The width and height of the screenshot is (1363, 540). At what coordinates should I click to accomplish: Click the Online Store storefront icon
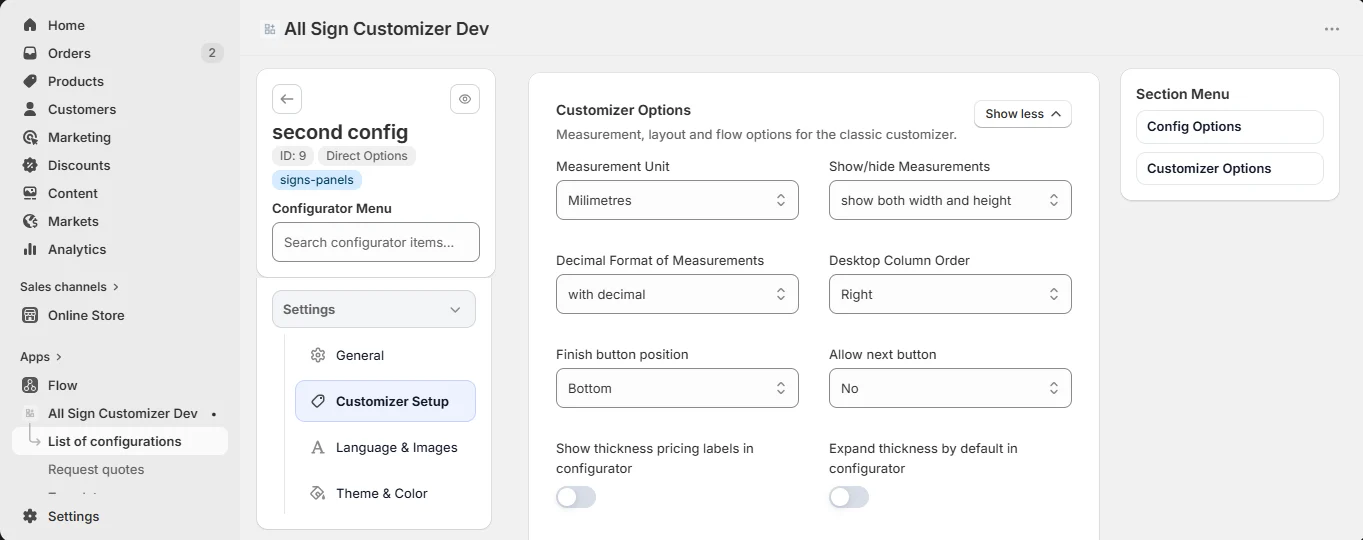[30, 315]
